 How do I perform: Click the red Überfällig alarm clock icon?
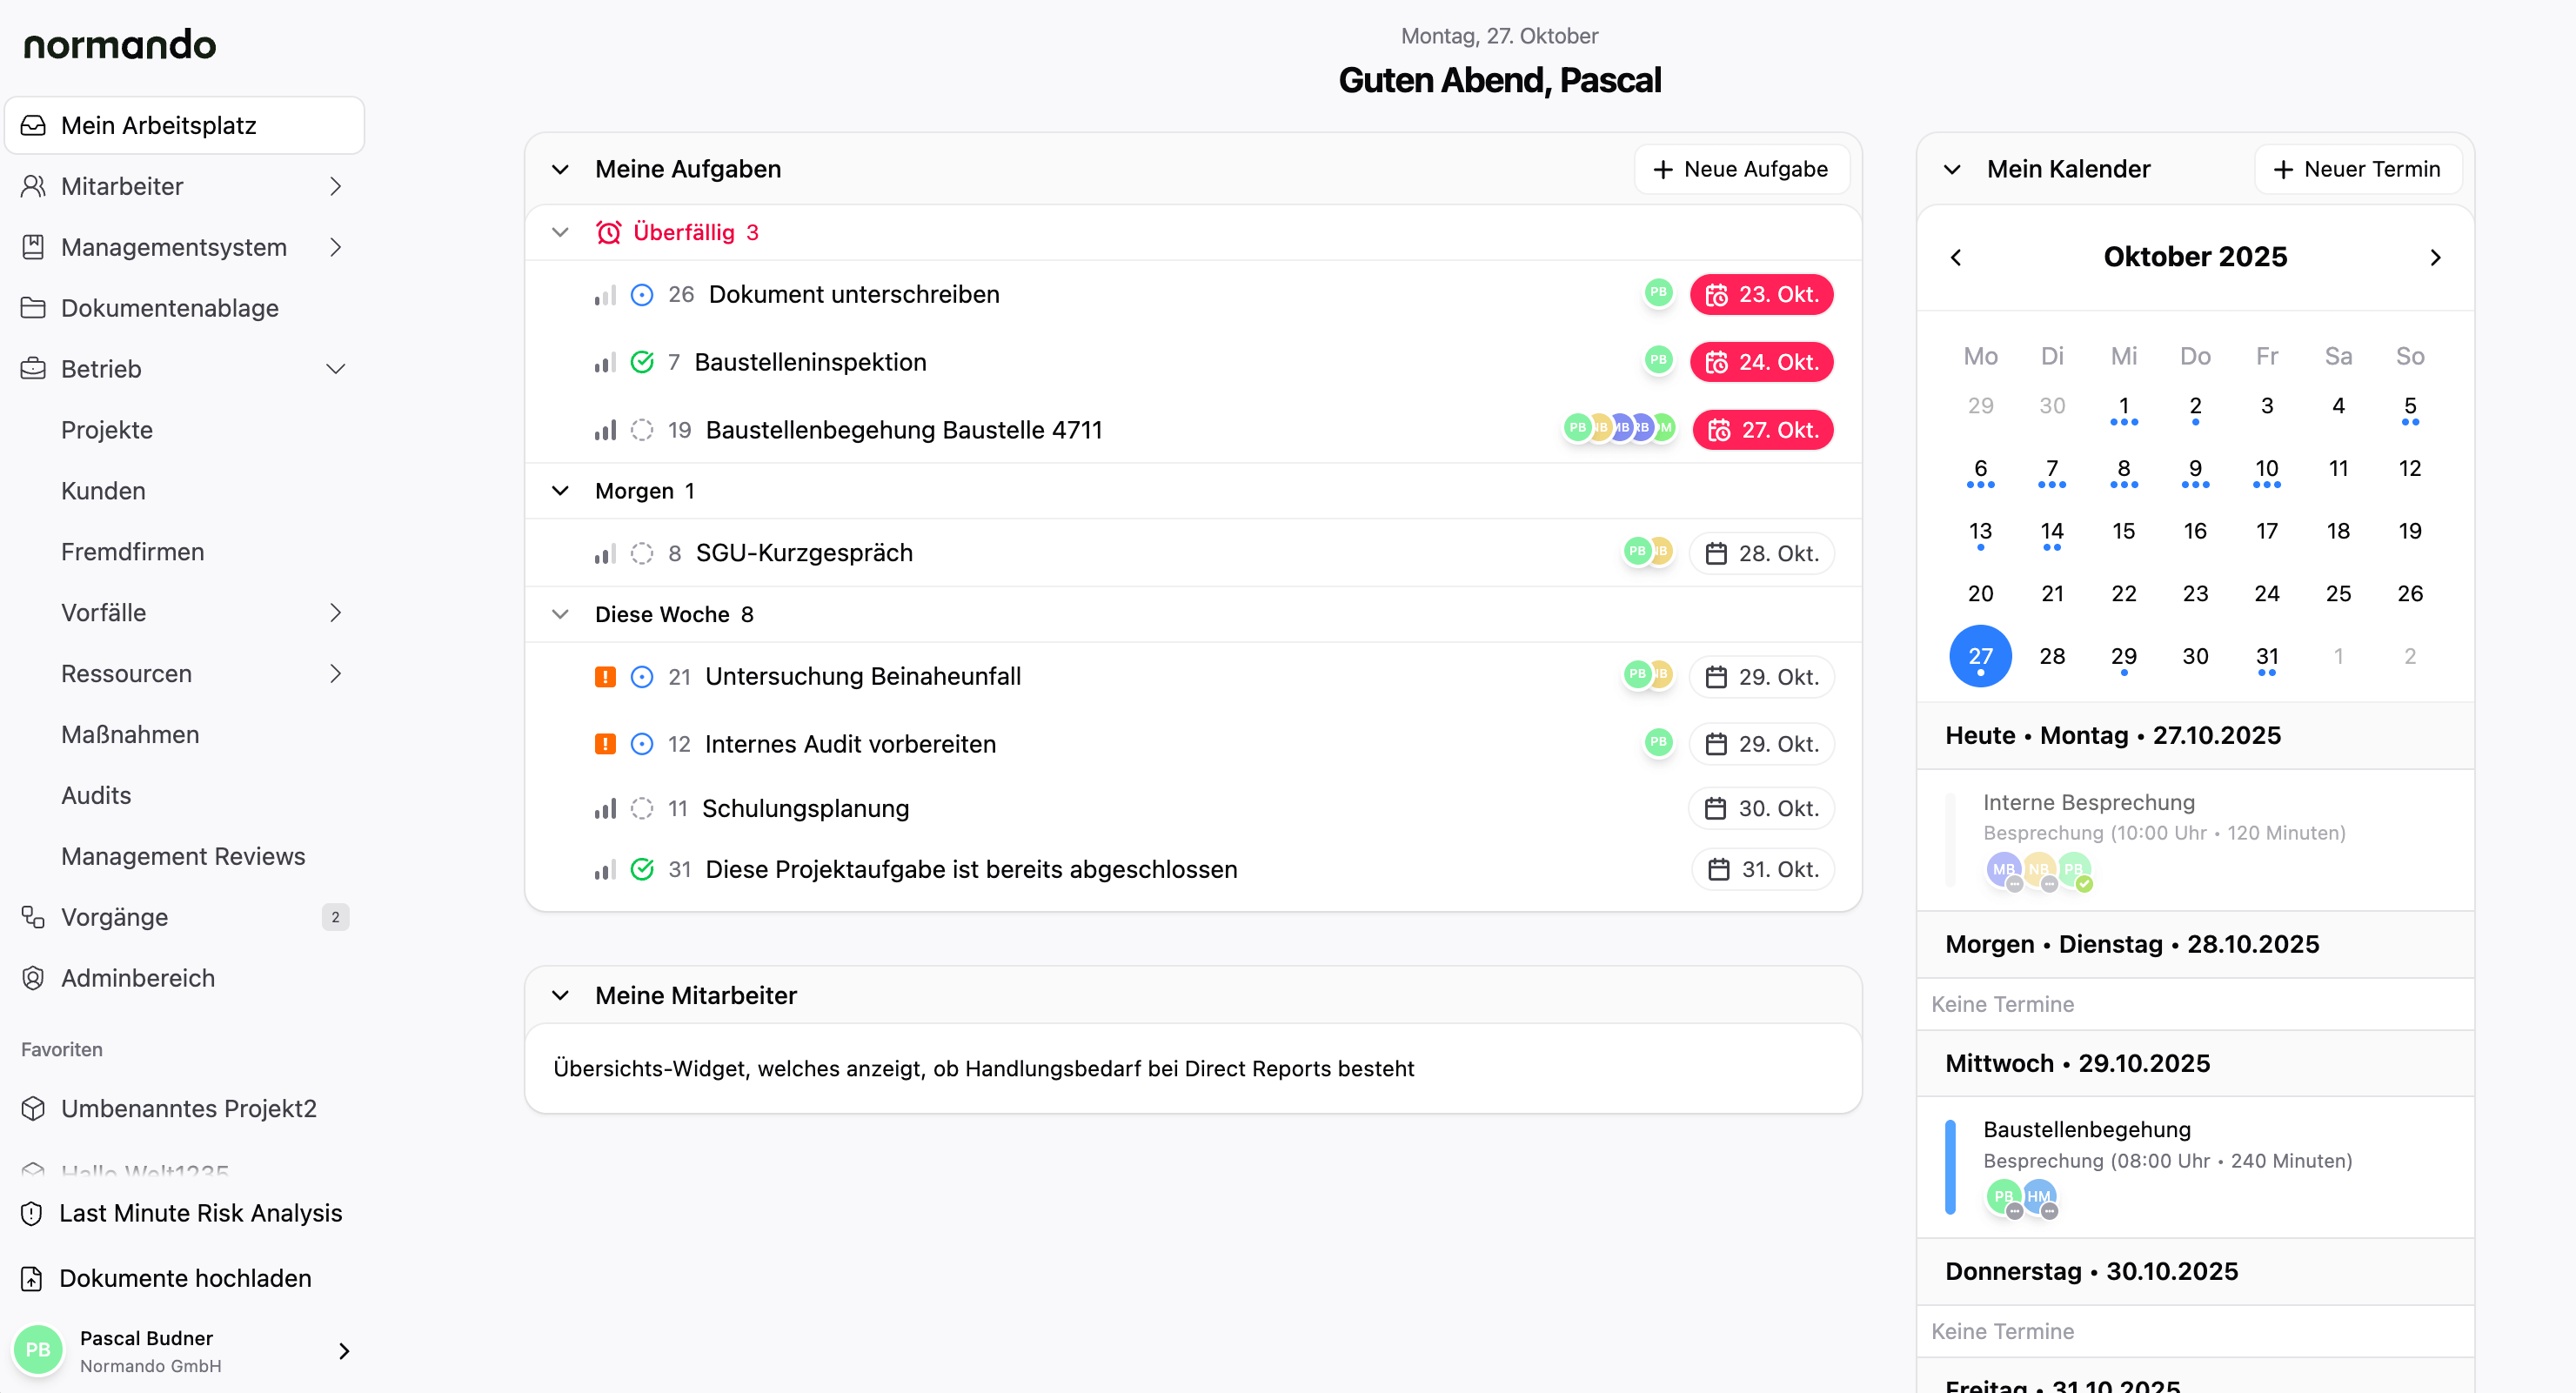point(608,232)
